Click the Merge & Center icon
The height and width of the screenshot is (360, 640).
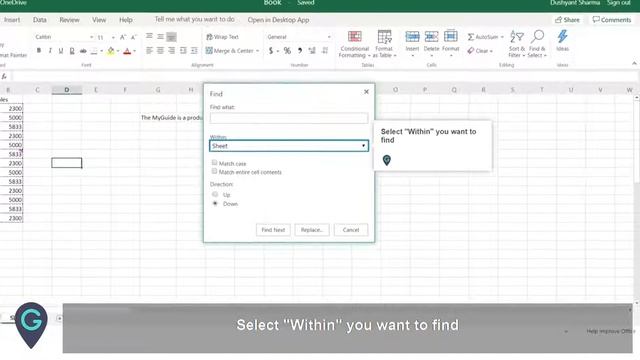(209, 51)
